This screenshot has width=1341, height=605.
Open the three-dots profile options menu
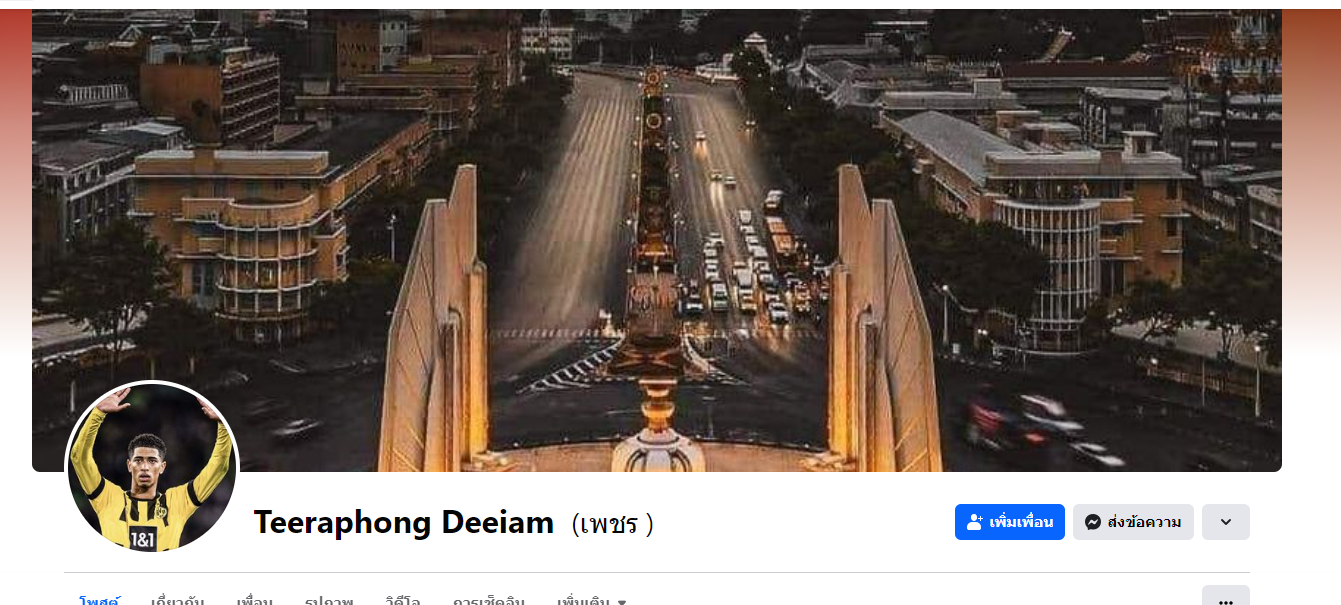point(1225,598)
